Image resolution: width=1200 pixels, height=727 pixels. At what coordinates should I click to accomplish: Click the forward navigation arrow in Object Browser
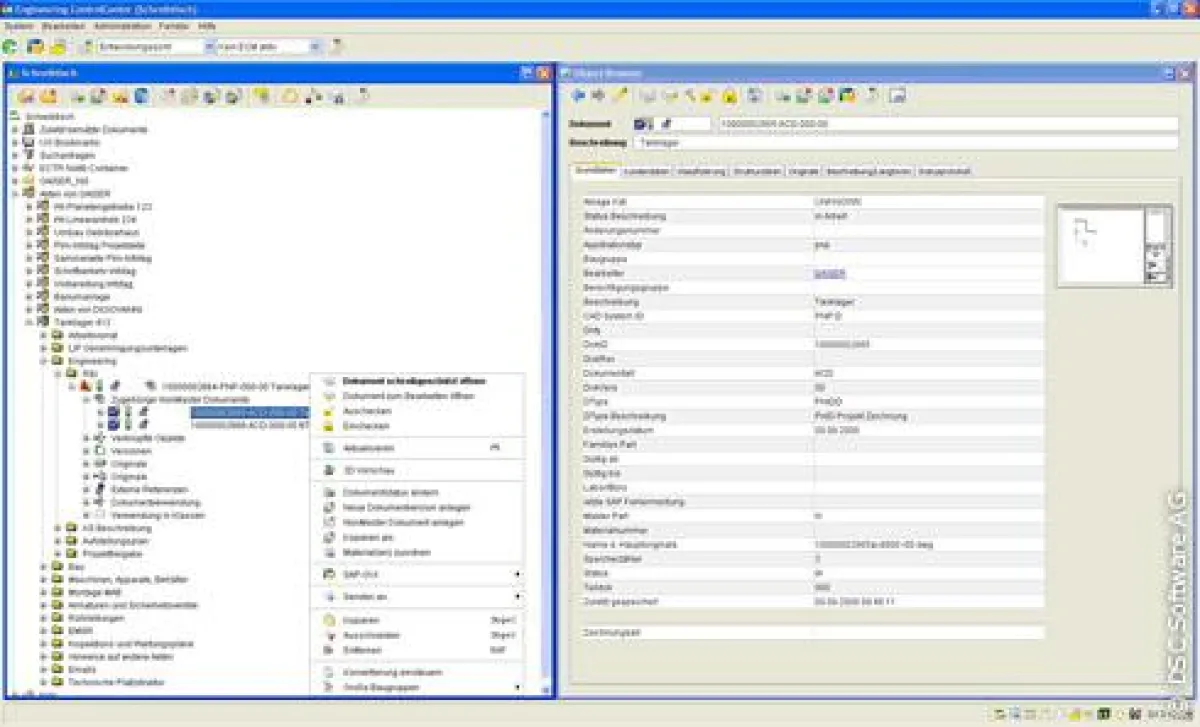[598, 93]
